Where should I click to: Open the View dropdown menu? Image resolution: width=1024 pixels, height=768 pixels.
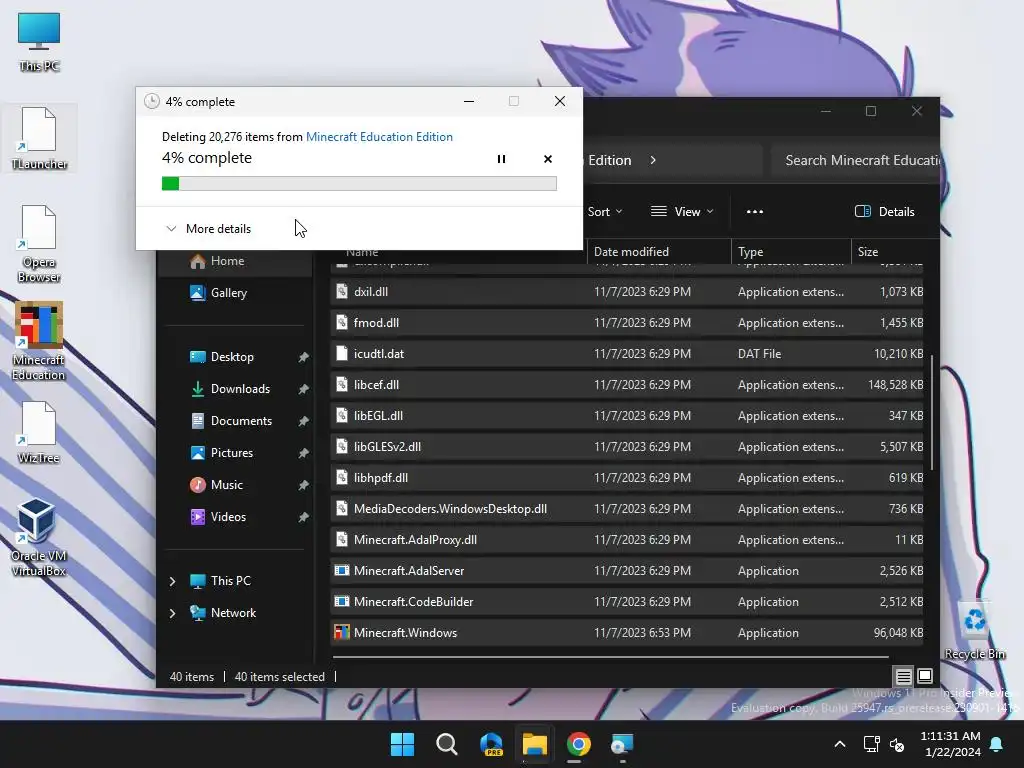682,212
